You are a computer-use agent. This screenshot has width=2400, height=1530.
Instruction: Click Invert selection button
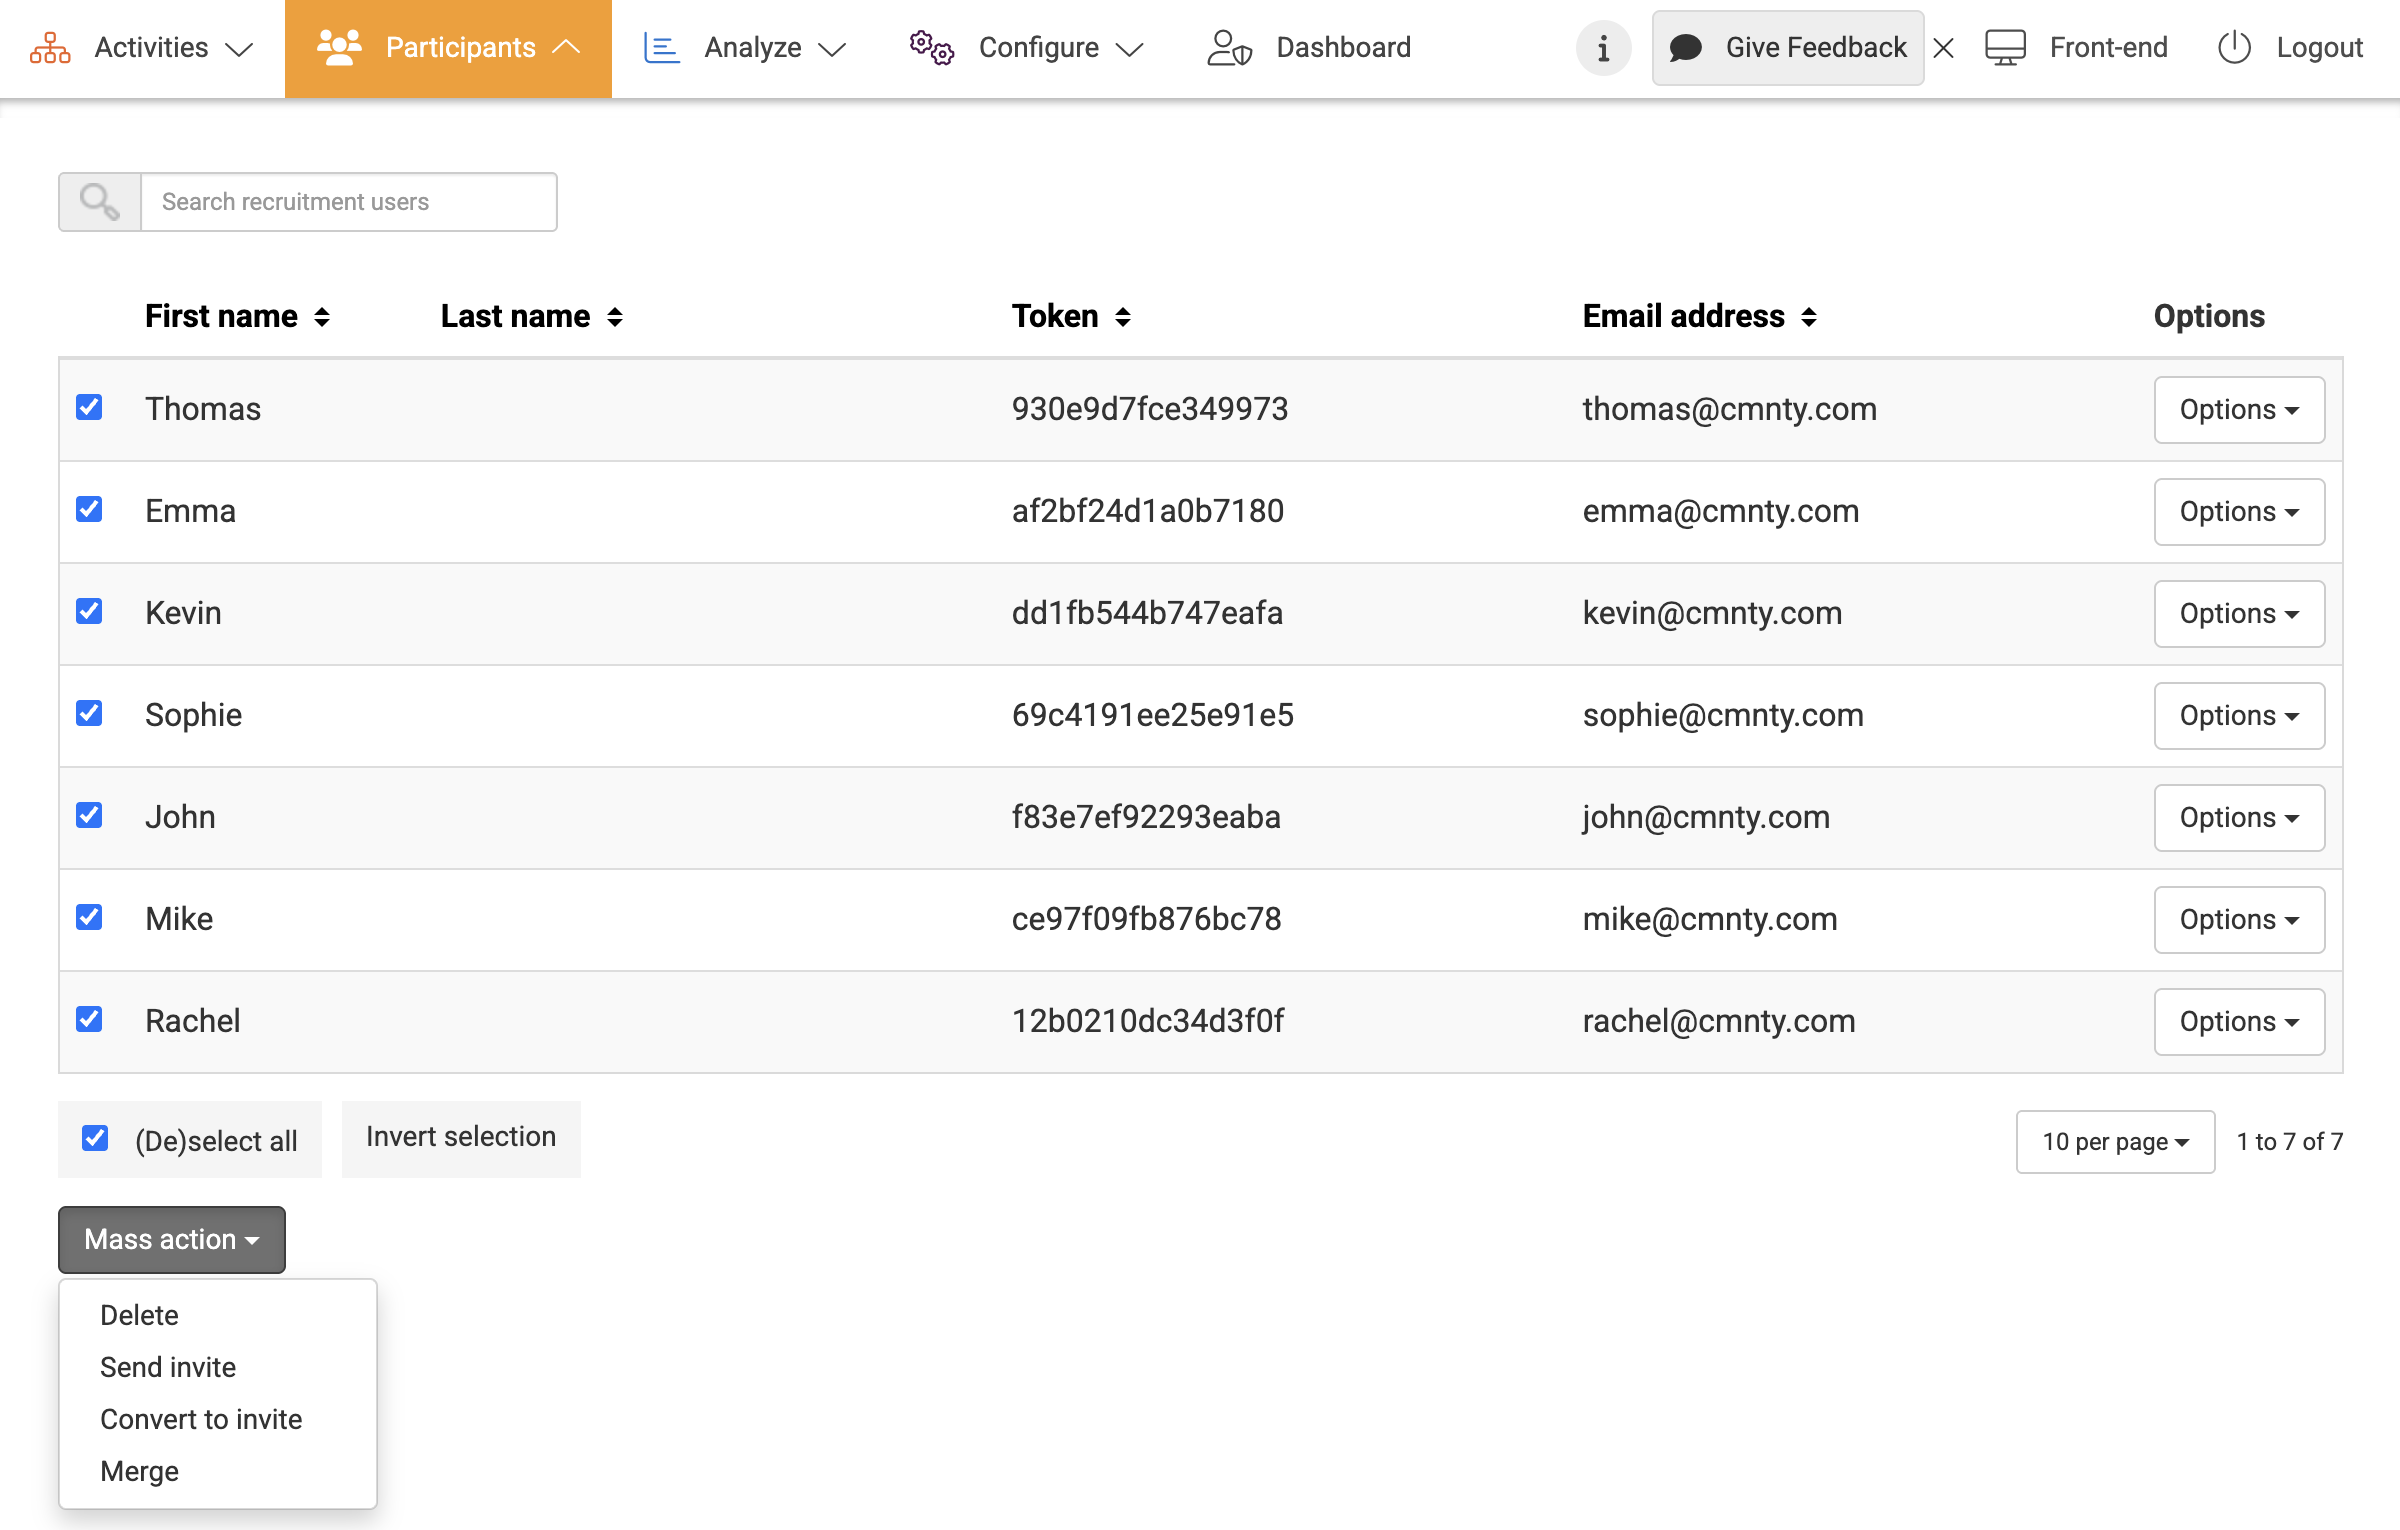(461, 1138)
